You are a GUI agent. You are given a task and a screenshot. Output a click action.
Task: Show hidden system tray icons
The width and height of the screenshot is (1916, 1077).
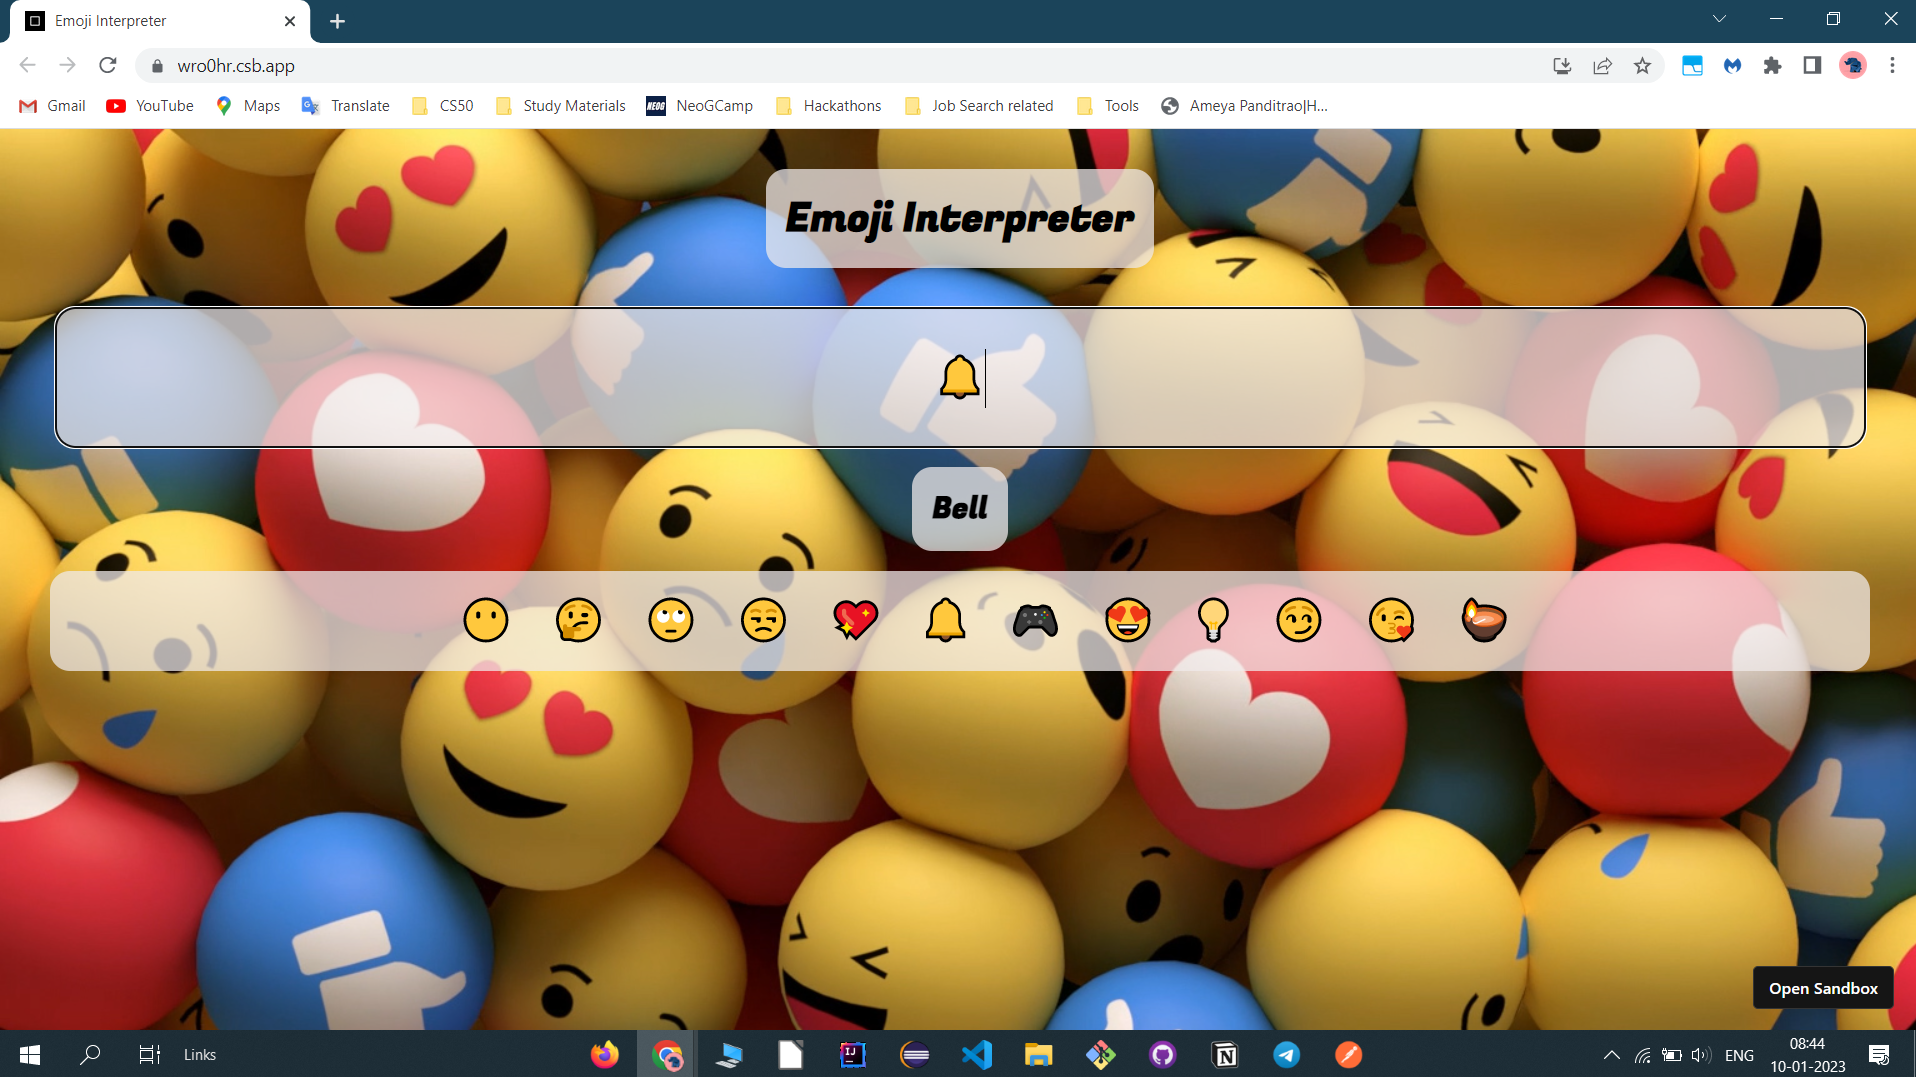coord(1611,1055)
